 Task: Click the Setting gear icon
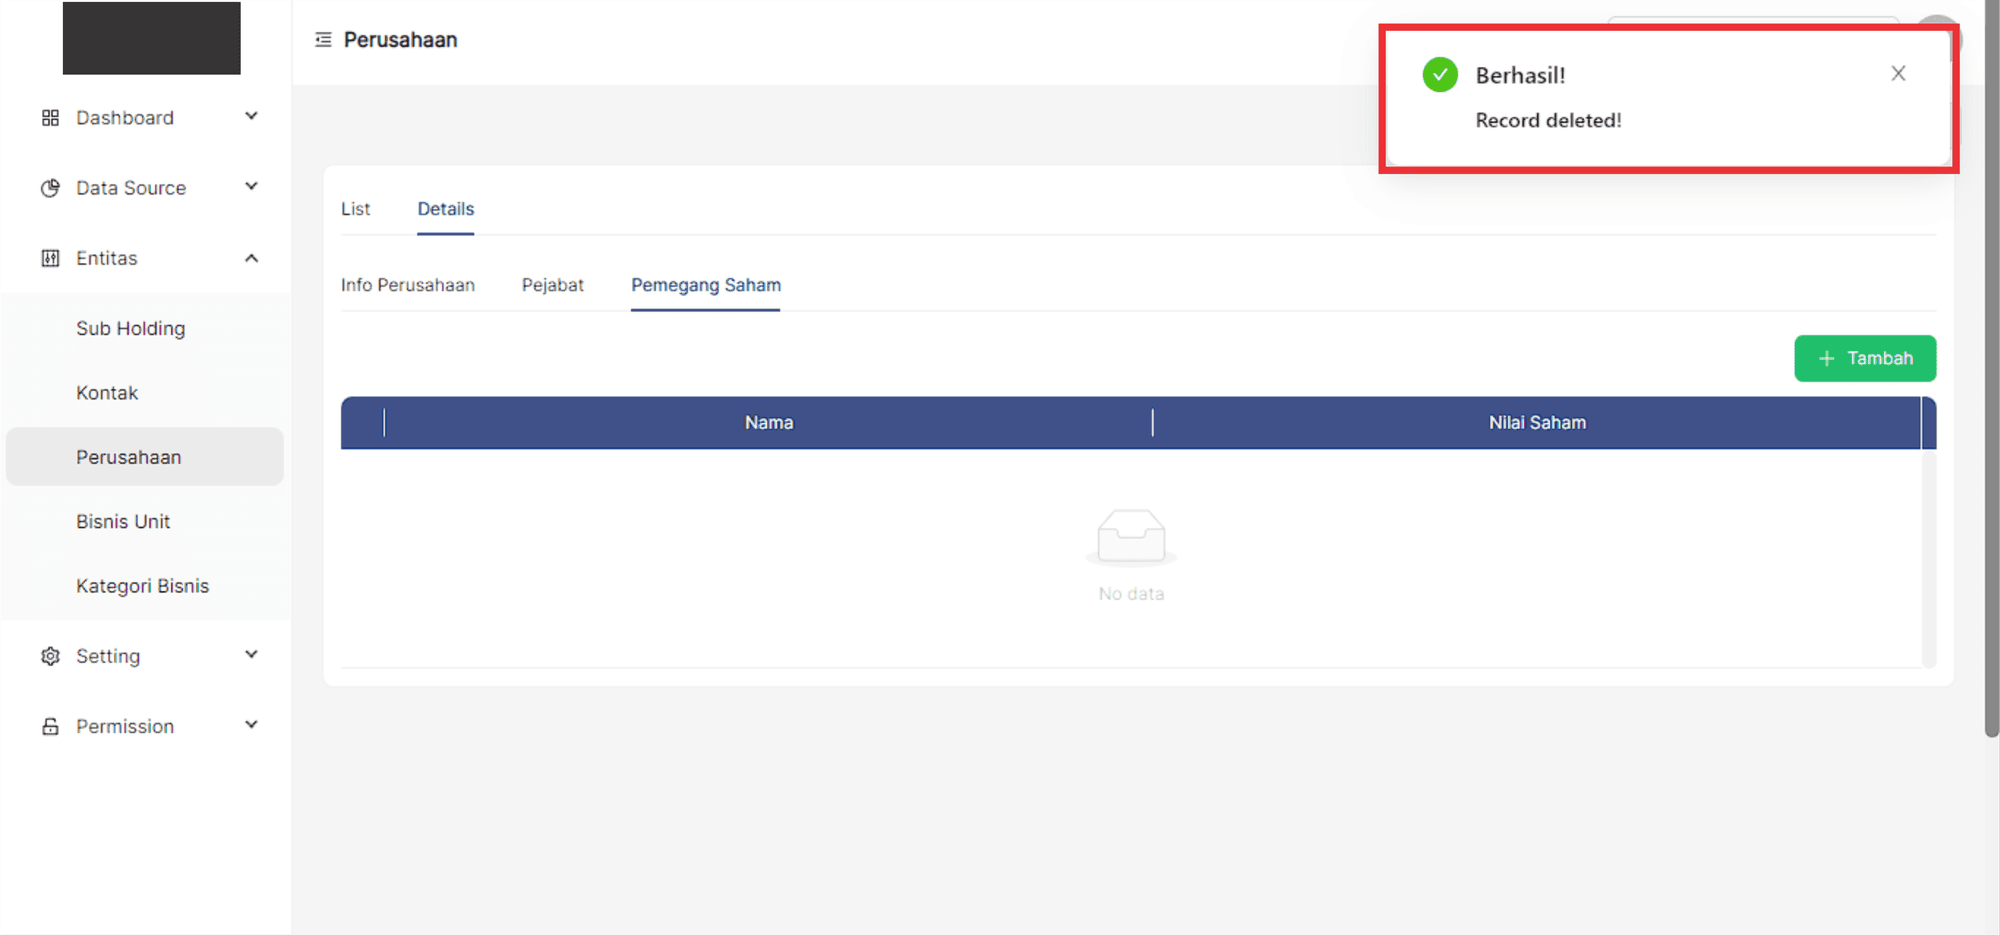click(x=50, y=656)
